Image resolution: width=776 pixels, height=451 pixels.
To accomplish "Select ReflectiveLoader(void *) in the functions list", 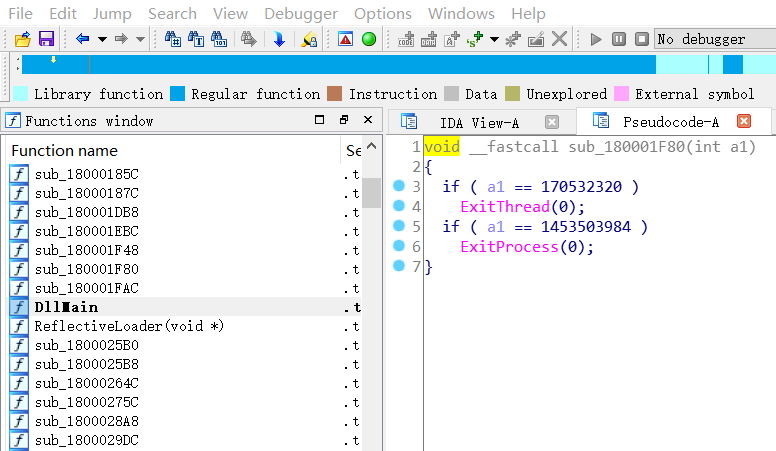I will click(x=129, y=326).
